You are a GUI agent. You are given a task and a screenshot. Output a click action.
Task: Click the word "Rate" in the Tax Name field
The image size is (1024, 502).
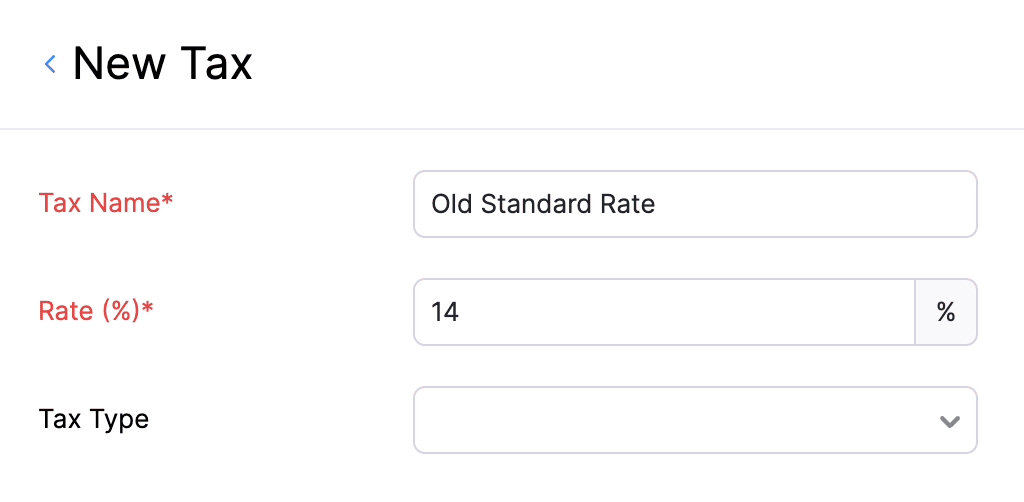(x=630, y=205)
